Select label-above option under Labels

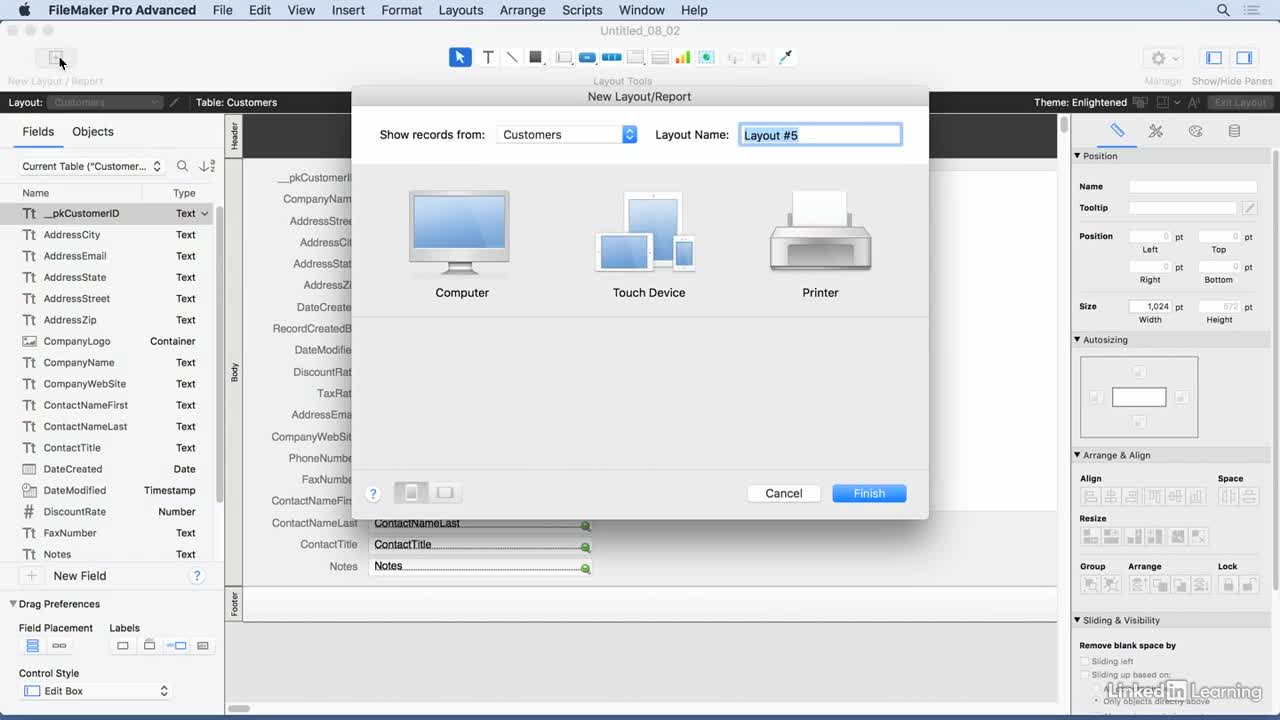[150, 646]
